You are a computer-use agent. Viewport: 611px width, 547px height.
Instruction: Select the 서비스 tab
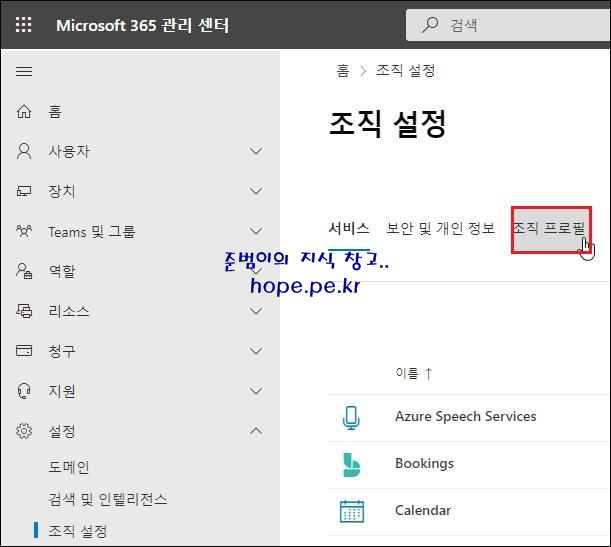(349, 228)
